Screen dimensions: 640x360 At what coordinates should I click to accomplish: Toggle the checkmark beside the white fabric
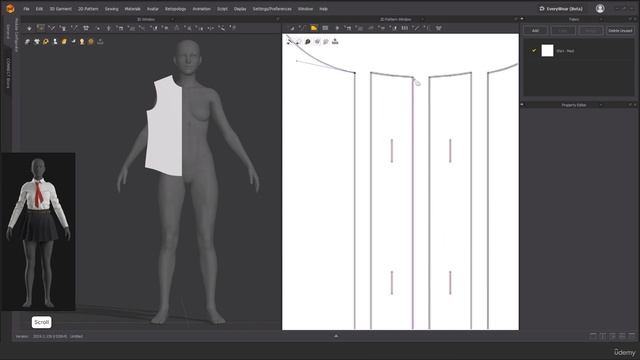tap(533, 51)
